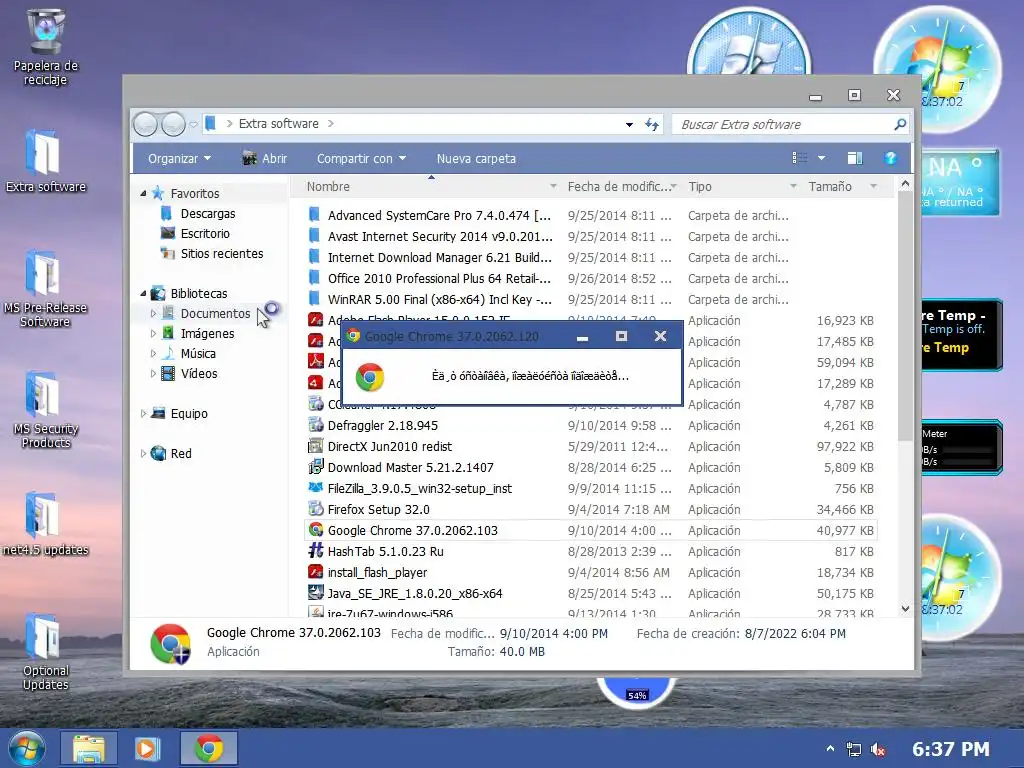Click the Abrir toolbar button

point(264,159)
